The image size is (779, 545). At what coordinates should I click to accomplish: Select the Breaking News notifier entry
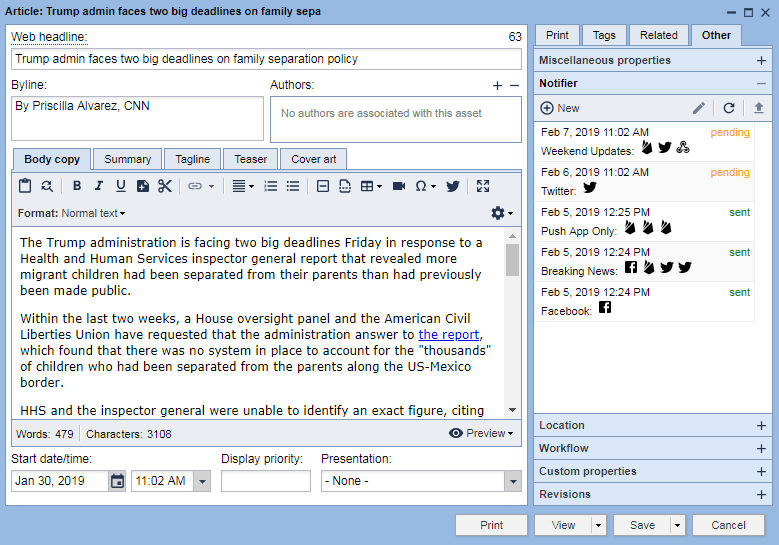coord(645,262)
